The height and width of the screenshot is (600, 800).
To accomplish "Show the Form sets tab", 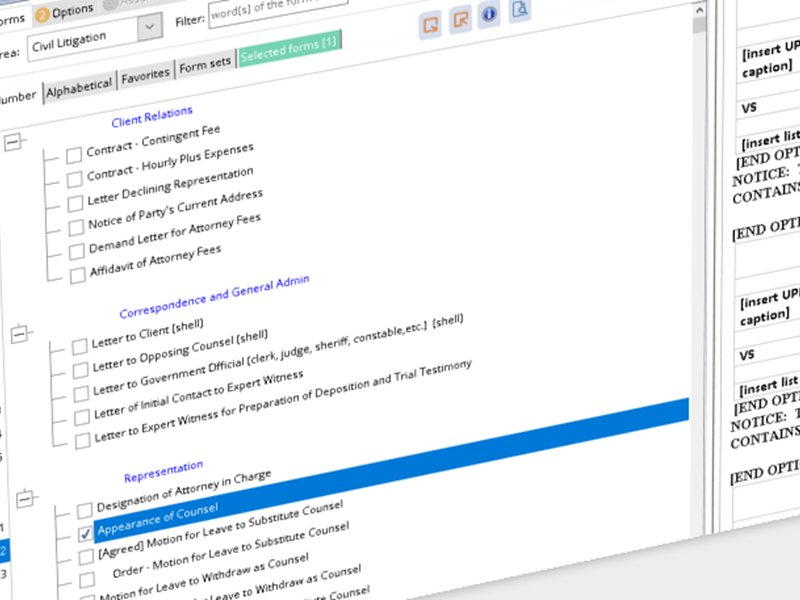I will (x=205, y=65).
